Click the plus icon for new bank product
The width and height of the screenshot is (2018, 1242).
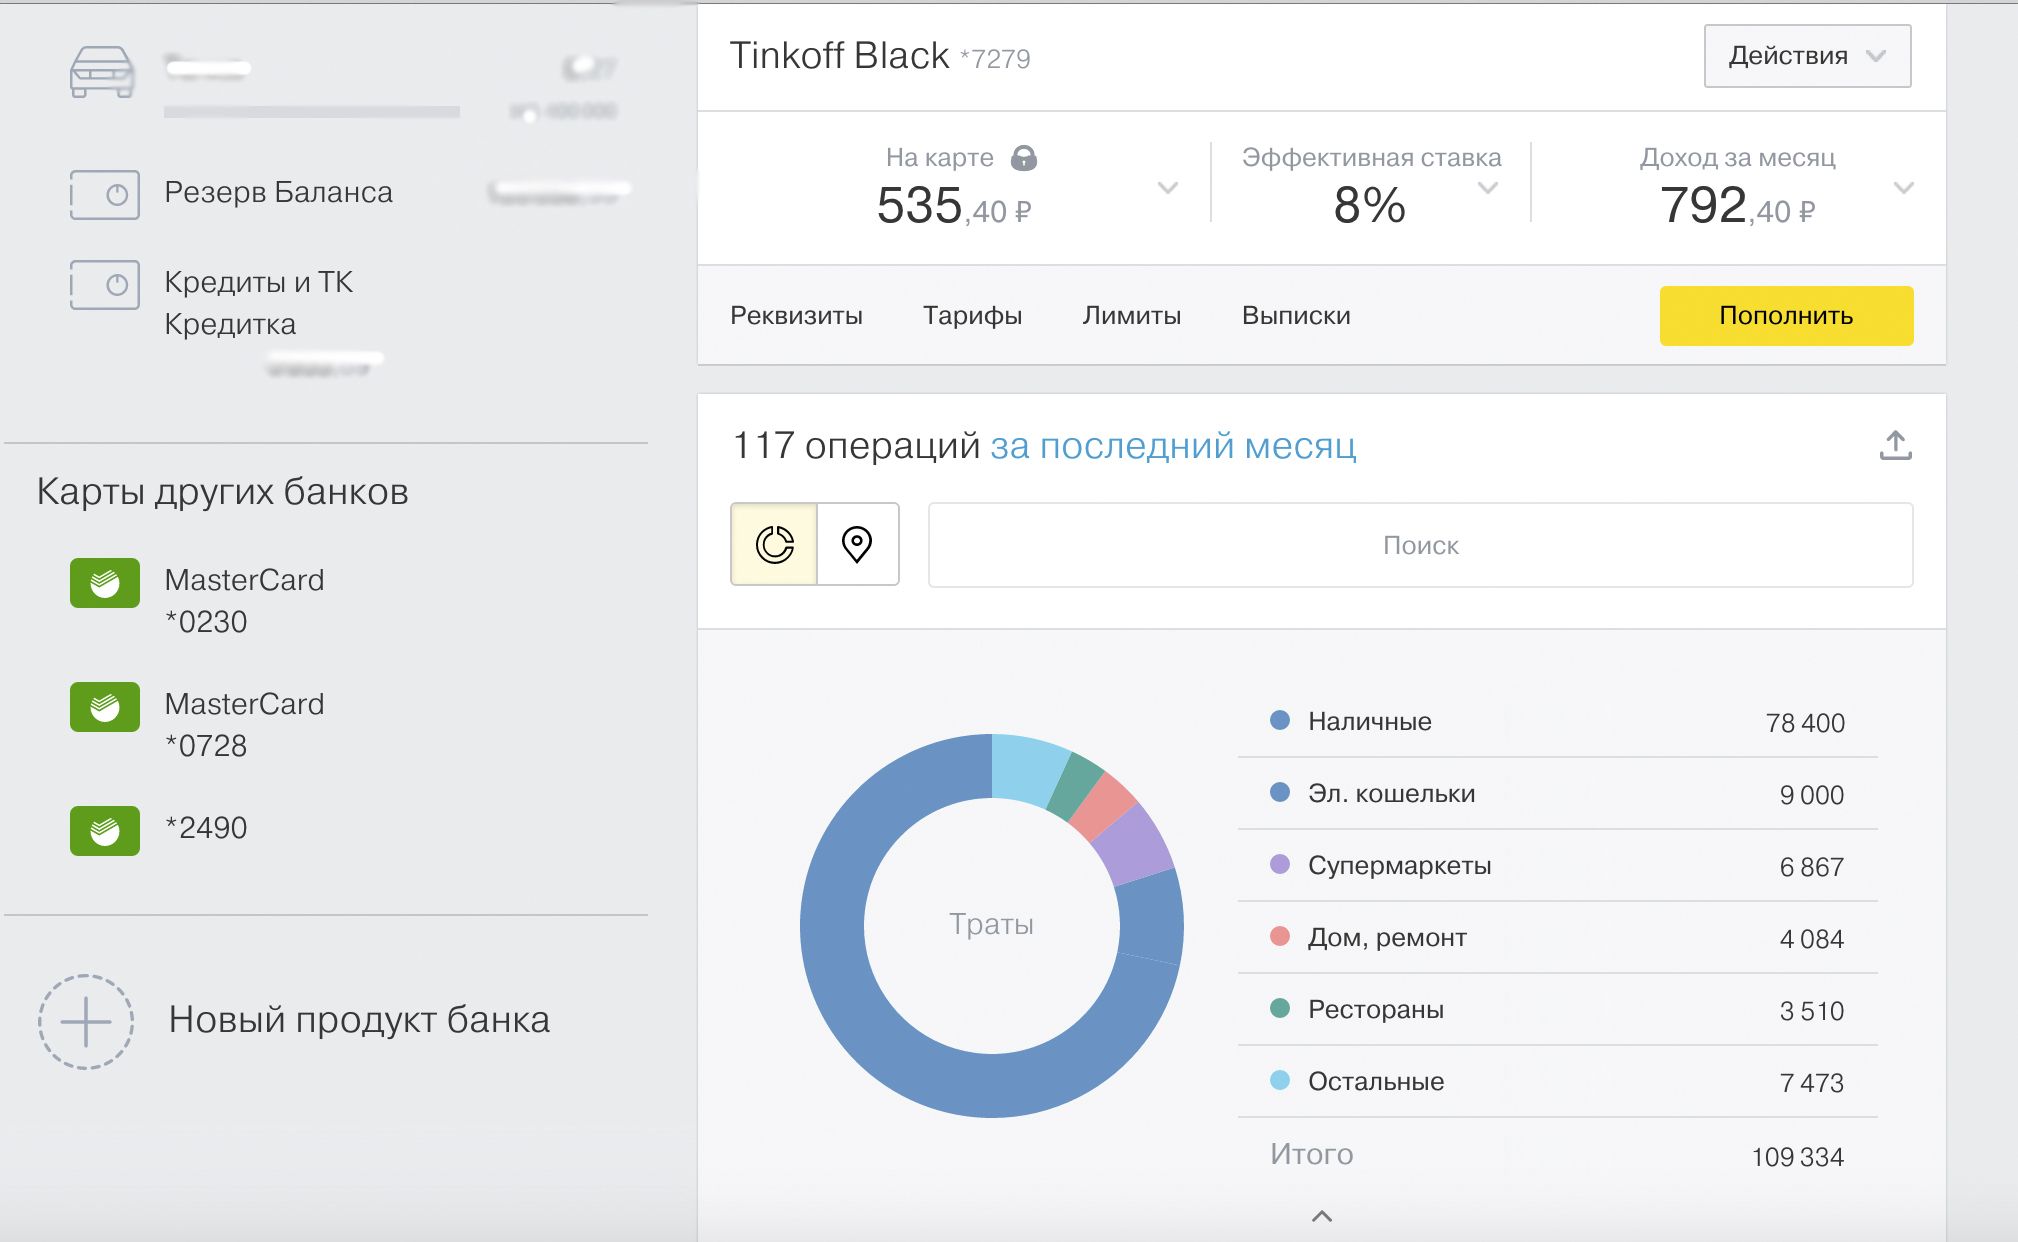pos(86,1021)
